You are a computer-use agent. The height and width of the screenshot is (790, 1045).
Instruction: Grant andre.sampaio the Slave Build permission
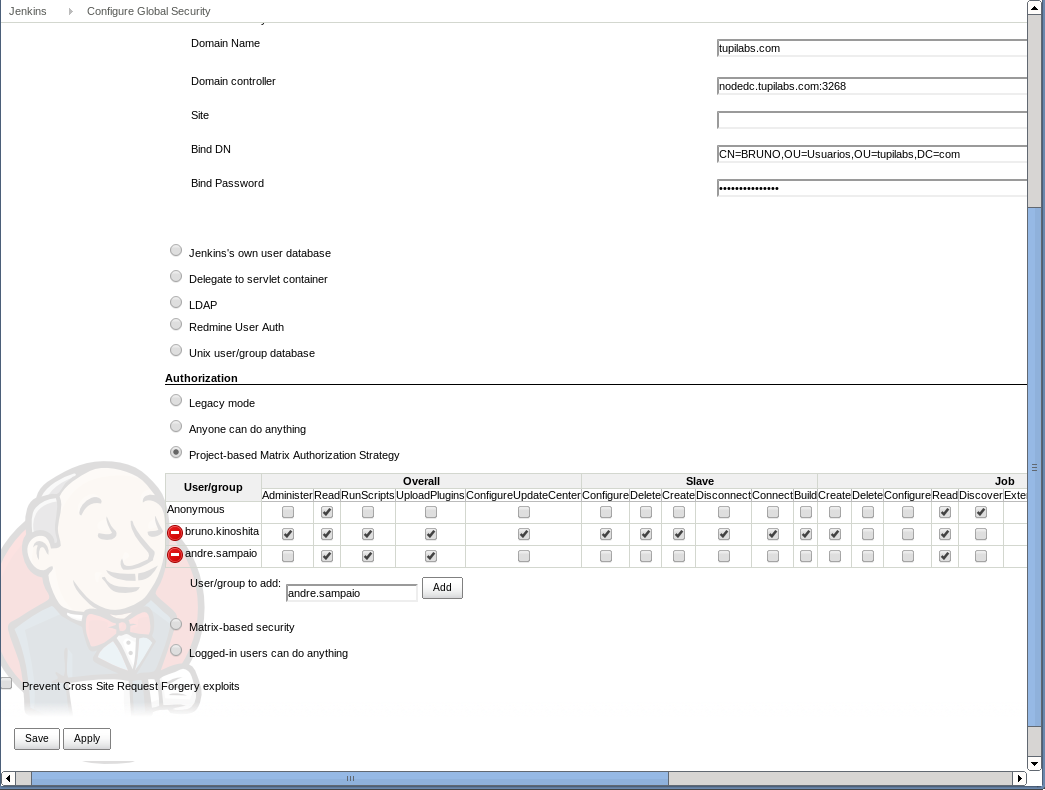[806, 555]
